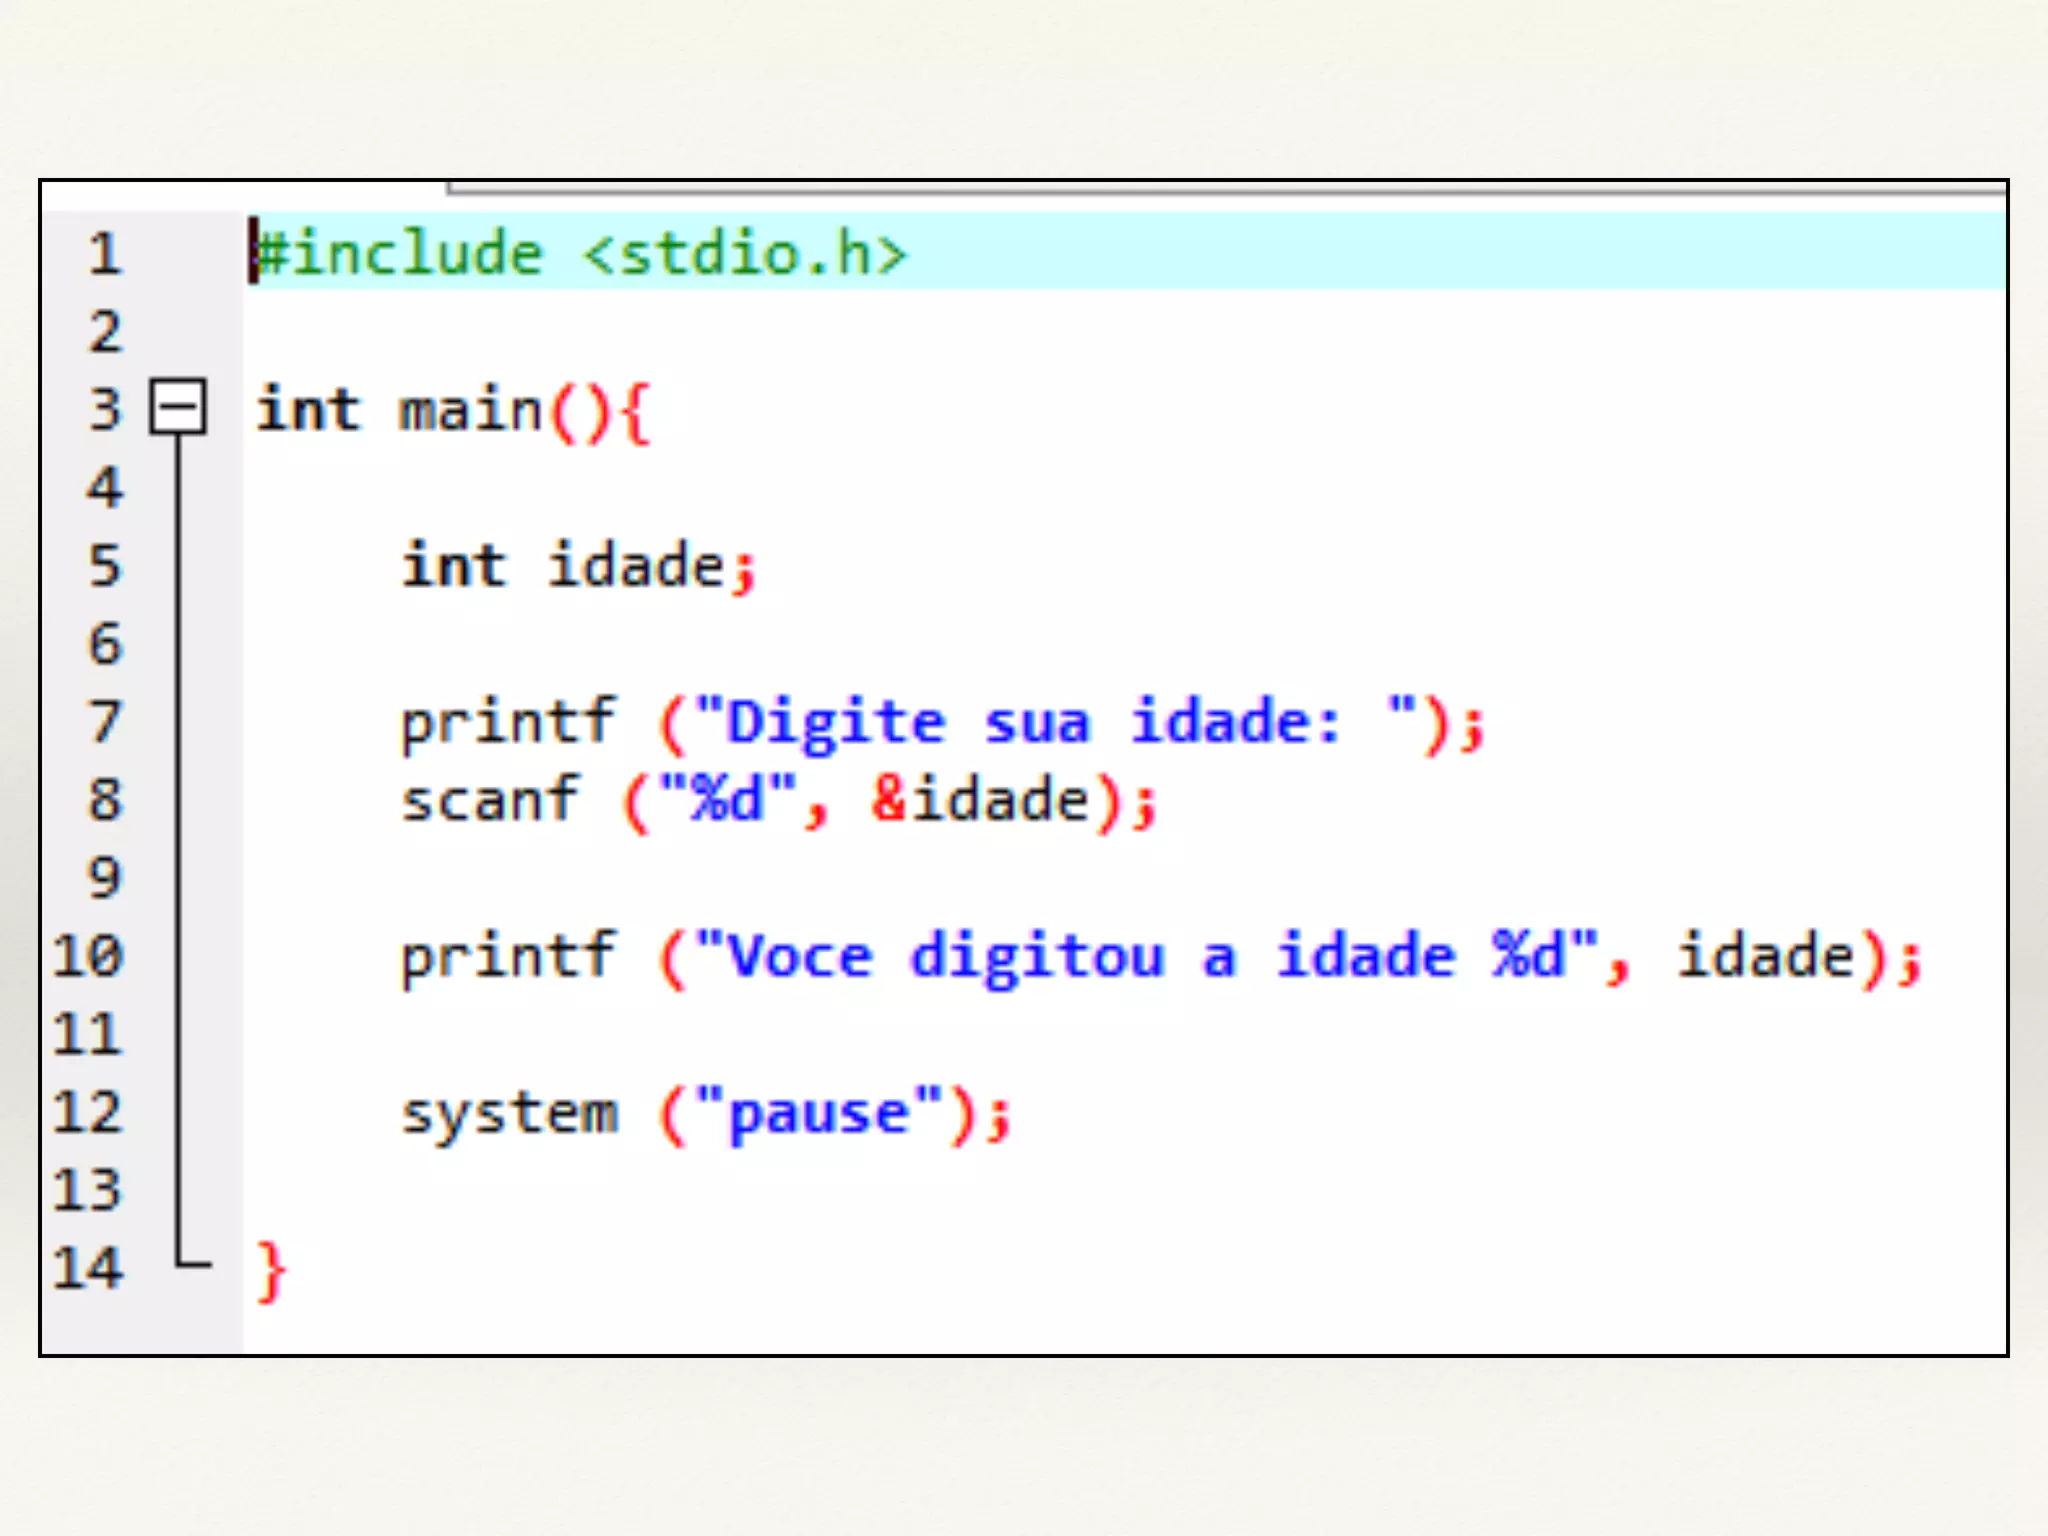The height and width of the screenshot is (1536, 2048).
Task: Click the int keyword before main
Action: (x=308, y=410)
